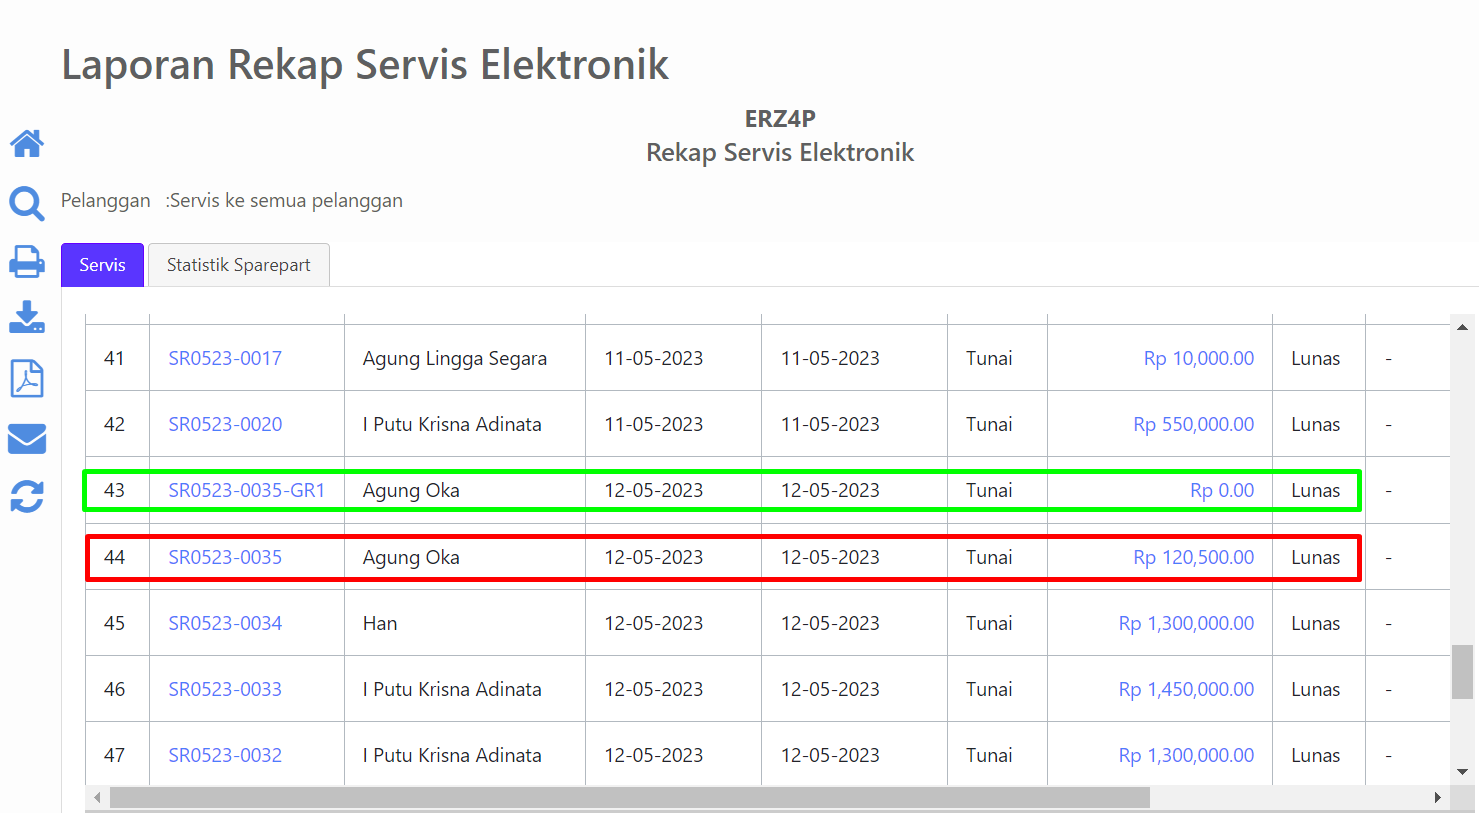Click the vertical scrollbar thumb

[x=1462, y=672]
